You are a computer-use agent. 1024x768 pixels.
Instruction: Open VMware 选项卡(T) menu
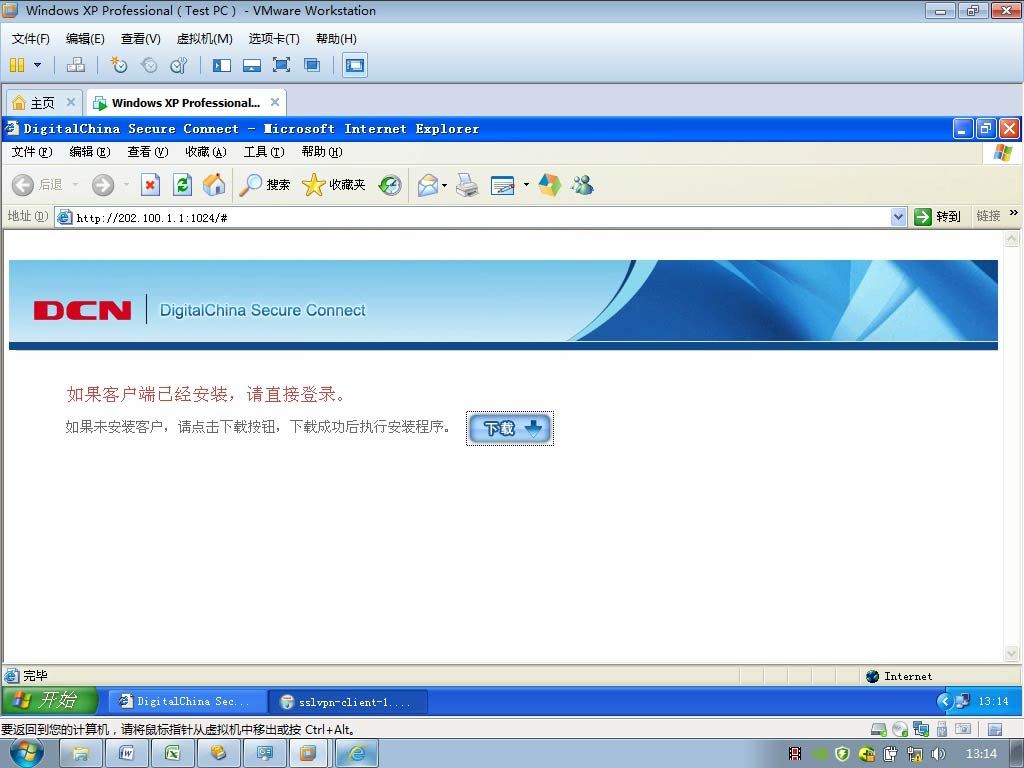274,39
